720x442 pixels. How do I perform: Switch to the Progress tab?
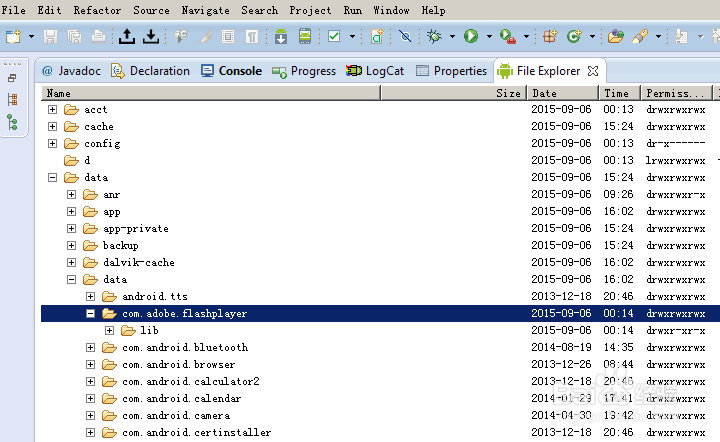click(304, 71)
